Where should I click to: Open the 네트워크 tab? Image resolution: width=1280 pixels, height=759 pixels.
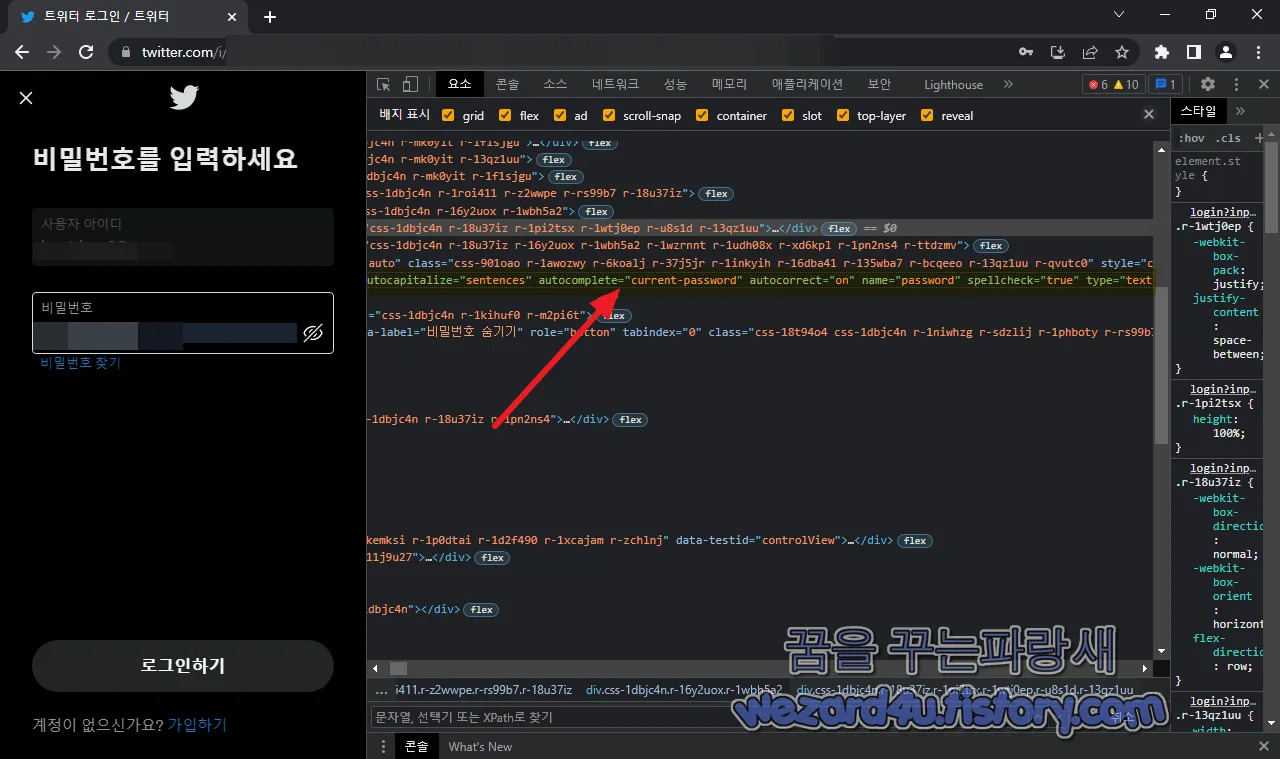[615, 85]
